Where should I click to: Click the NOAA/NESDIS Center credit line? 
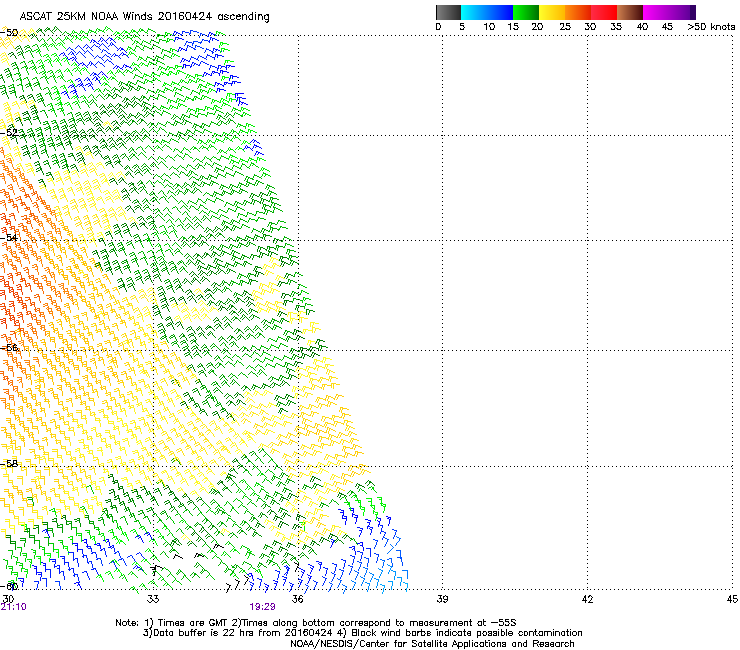(432, 644)
